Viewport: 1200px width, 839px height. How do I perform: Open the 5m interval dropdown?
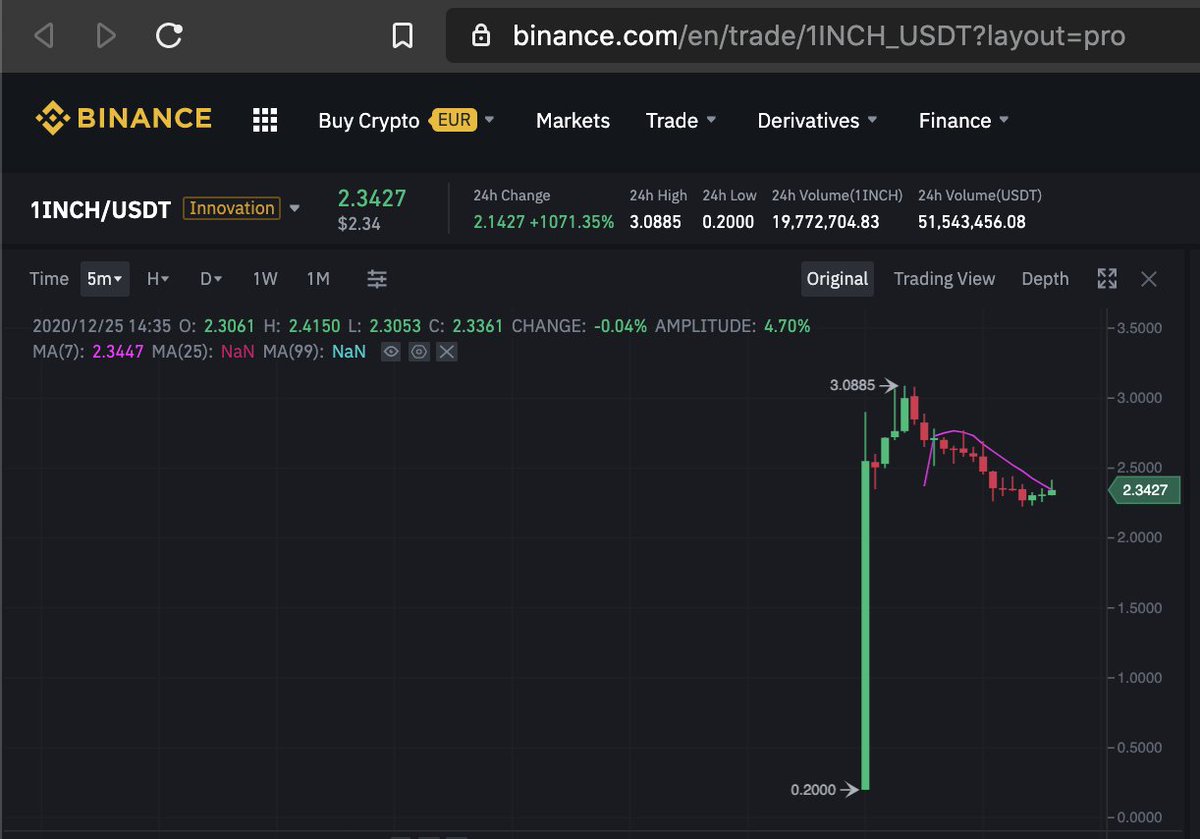click(104, 279)
